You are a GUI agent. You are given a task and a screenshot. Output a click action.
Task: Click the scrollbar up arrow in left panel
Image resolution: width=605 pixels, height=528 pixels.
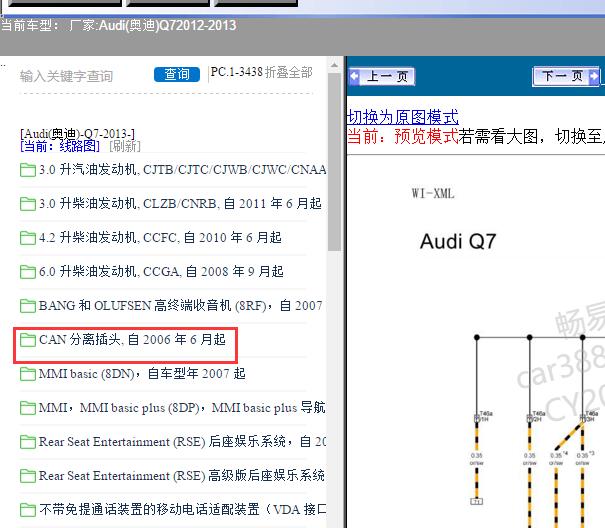tap(334, 65)
